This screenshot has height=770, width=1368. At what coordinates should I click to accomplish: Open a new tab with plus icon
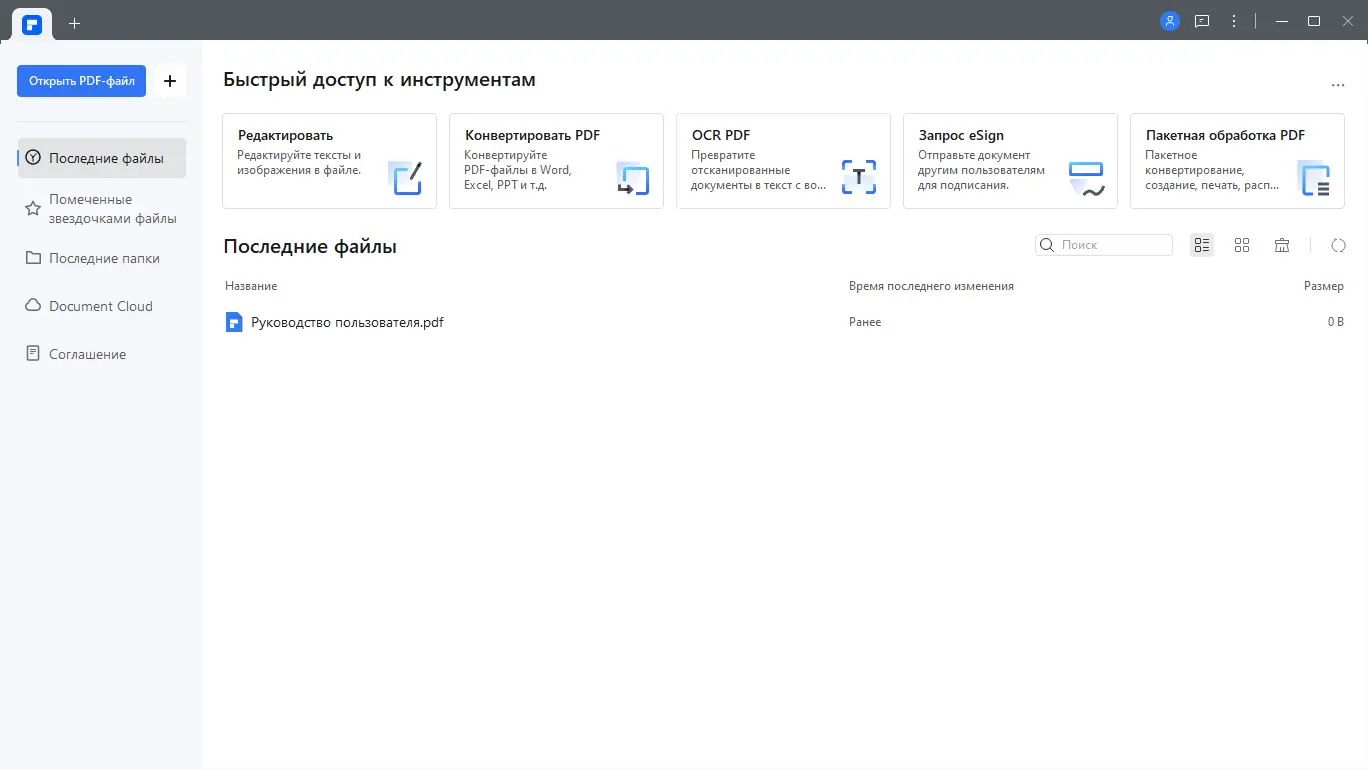(74, 23)
